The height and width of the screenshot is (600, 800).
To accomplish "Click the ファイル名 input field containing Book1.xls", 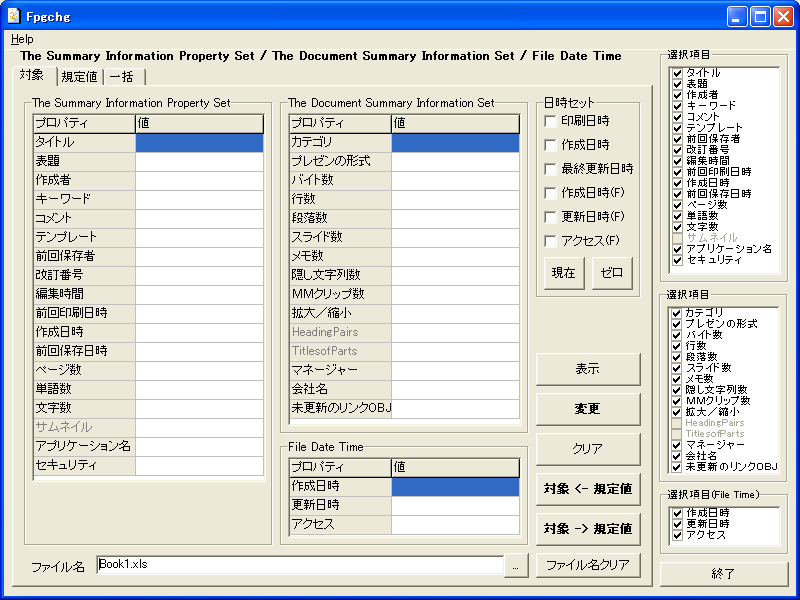I will coord(300,565).
